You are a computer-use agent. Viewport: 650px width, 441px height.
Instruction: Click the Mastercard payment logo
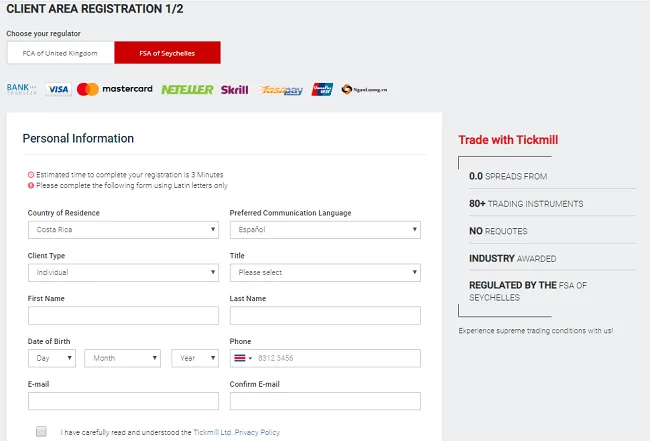[x=115, y=89]
